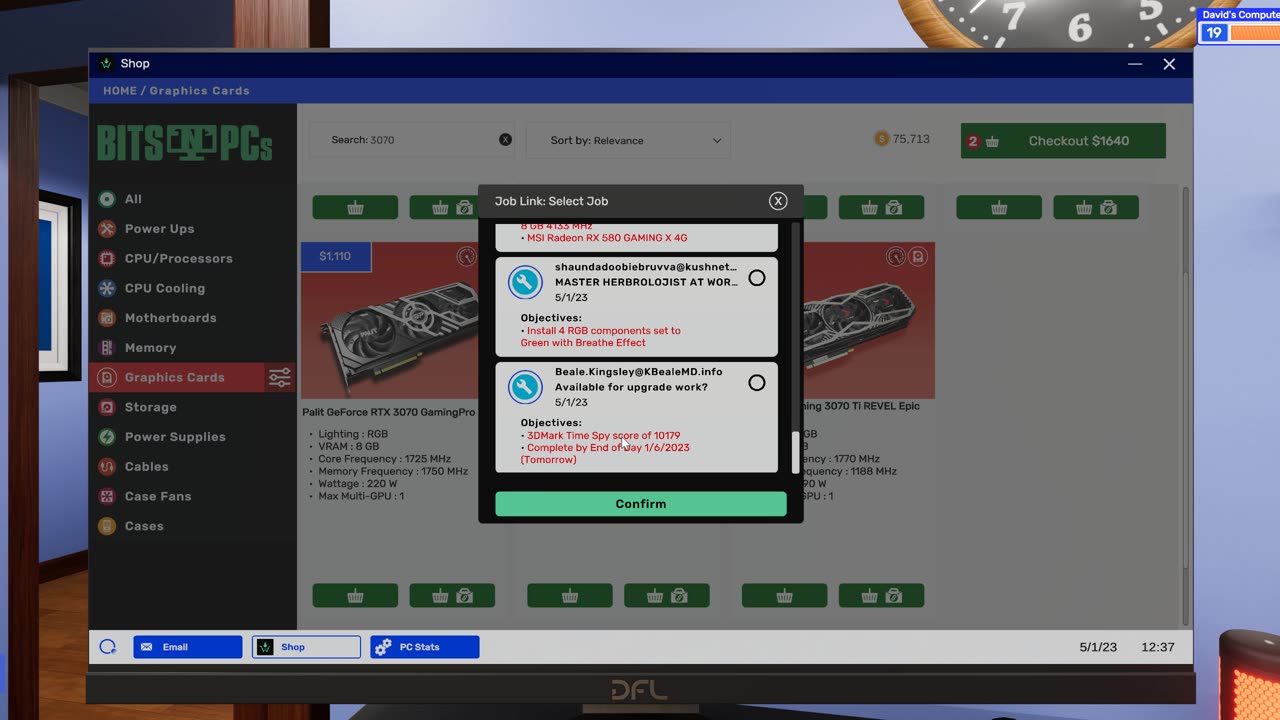Click wrench icon of shaundadoobiebruvva job
Screen dimensions: 1280x720
tap(525, 282)
